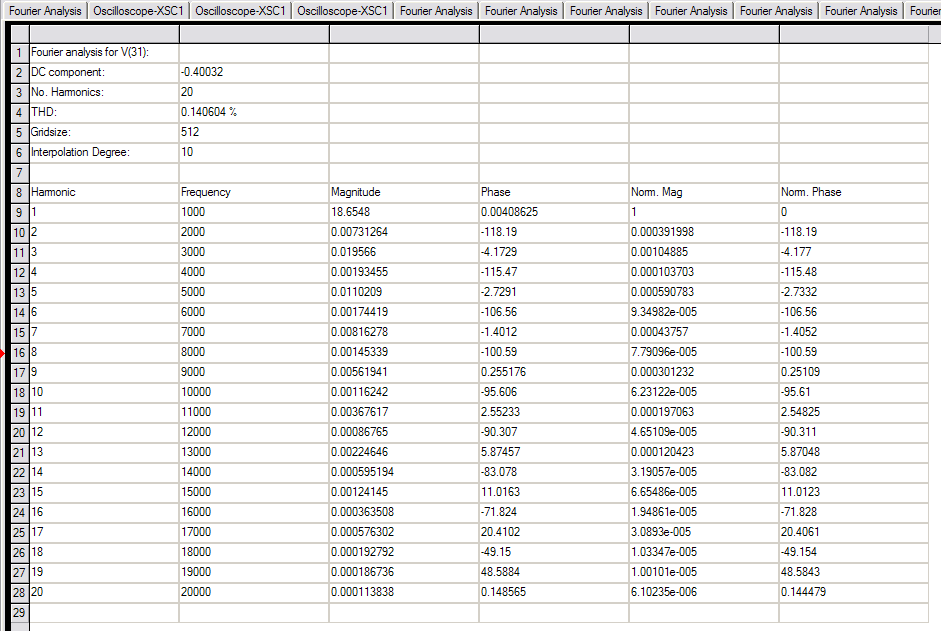Viewport: 941px width, 631px height.
Task: Select phase cell -4.1729
Action: pos(554,252)
